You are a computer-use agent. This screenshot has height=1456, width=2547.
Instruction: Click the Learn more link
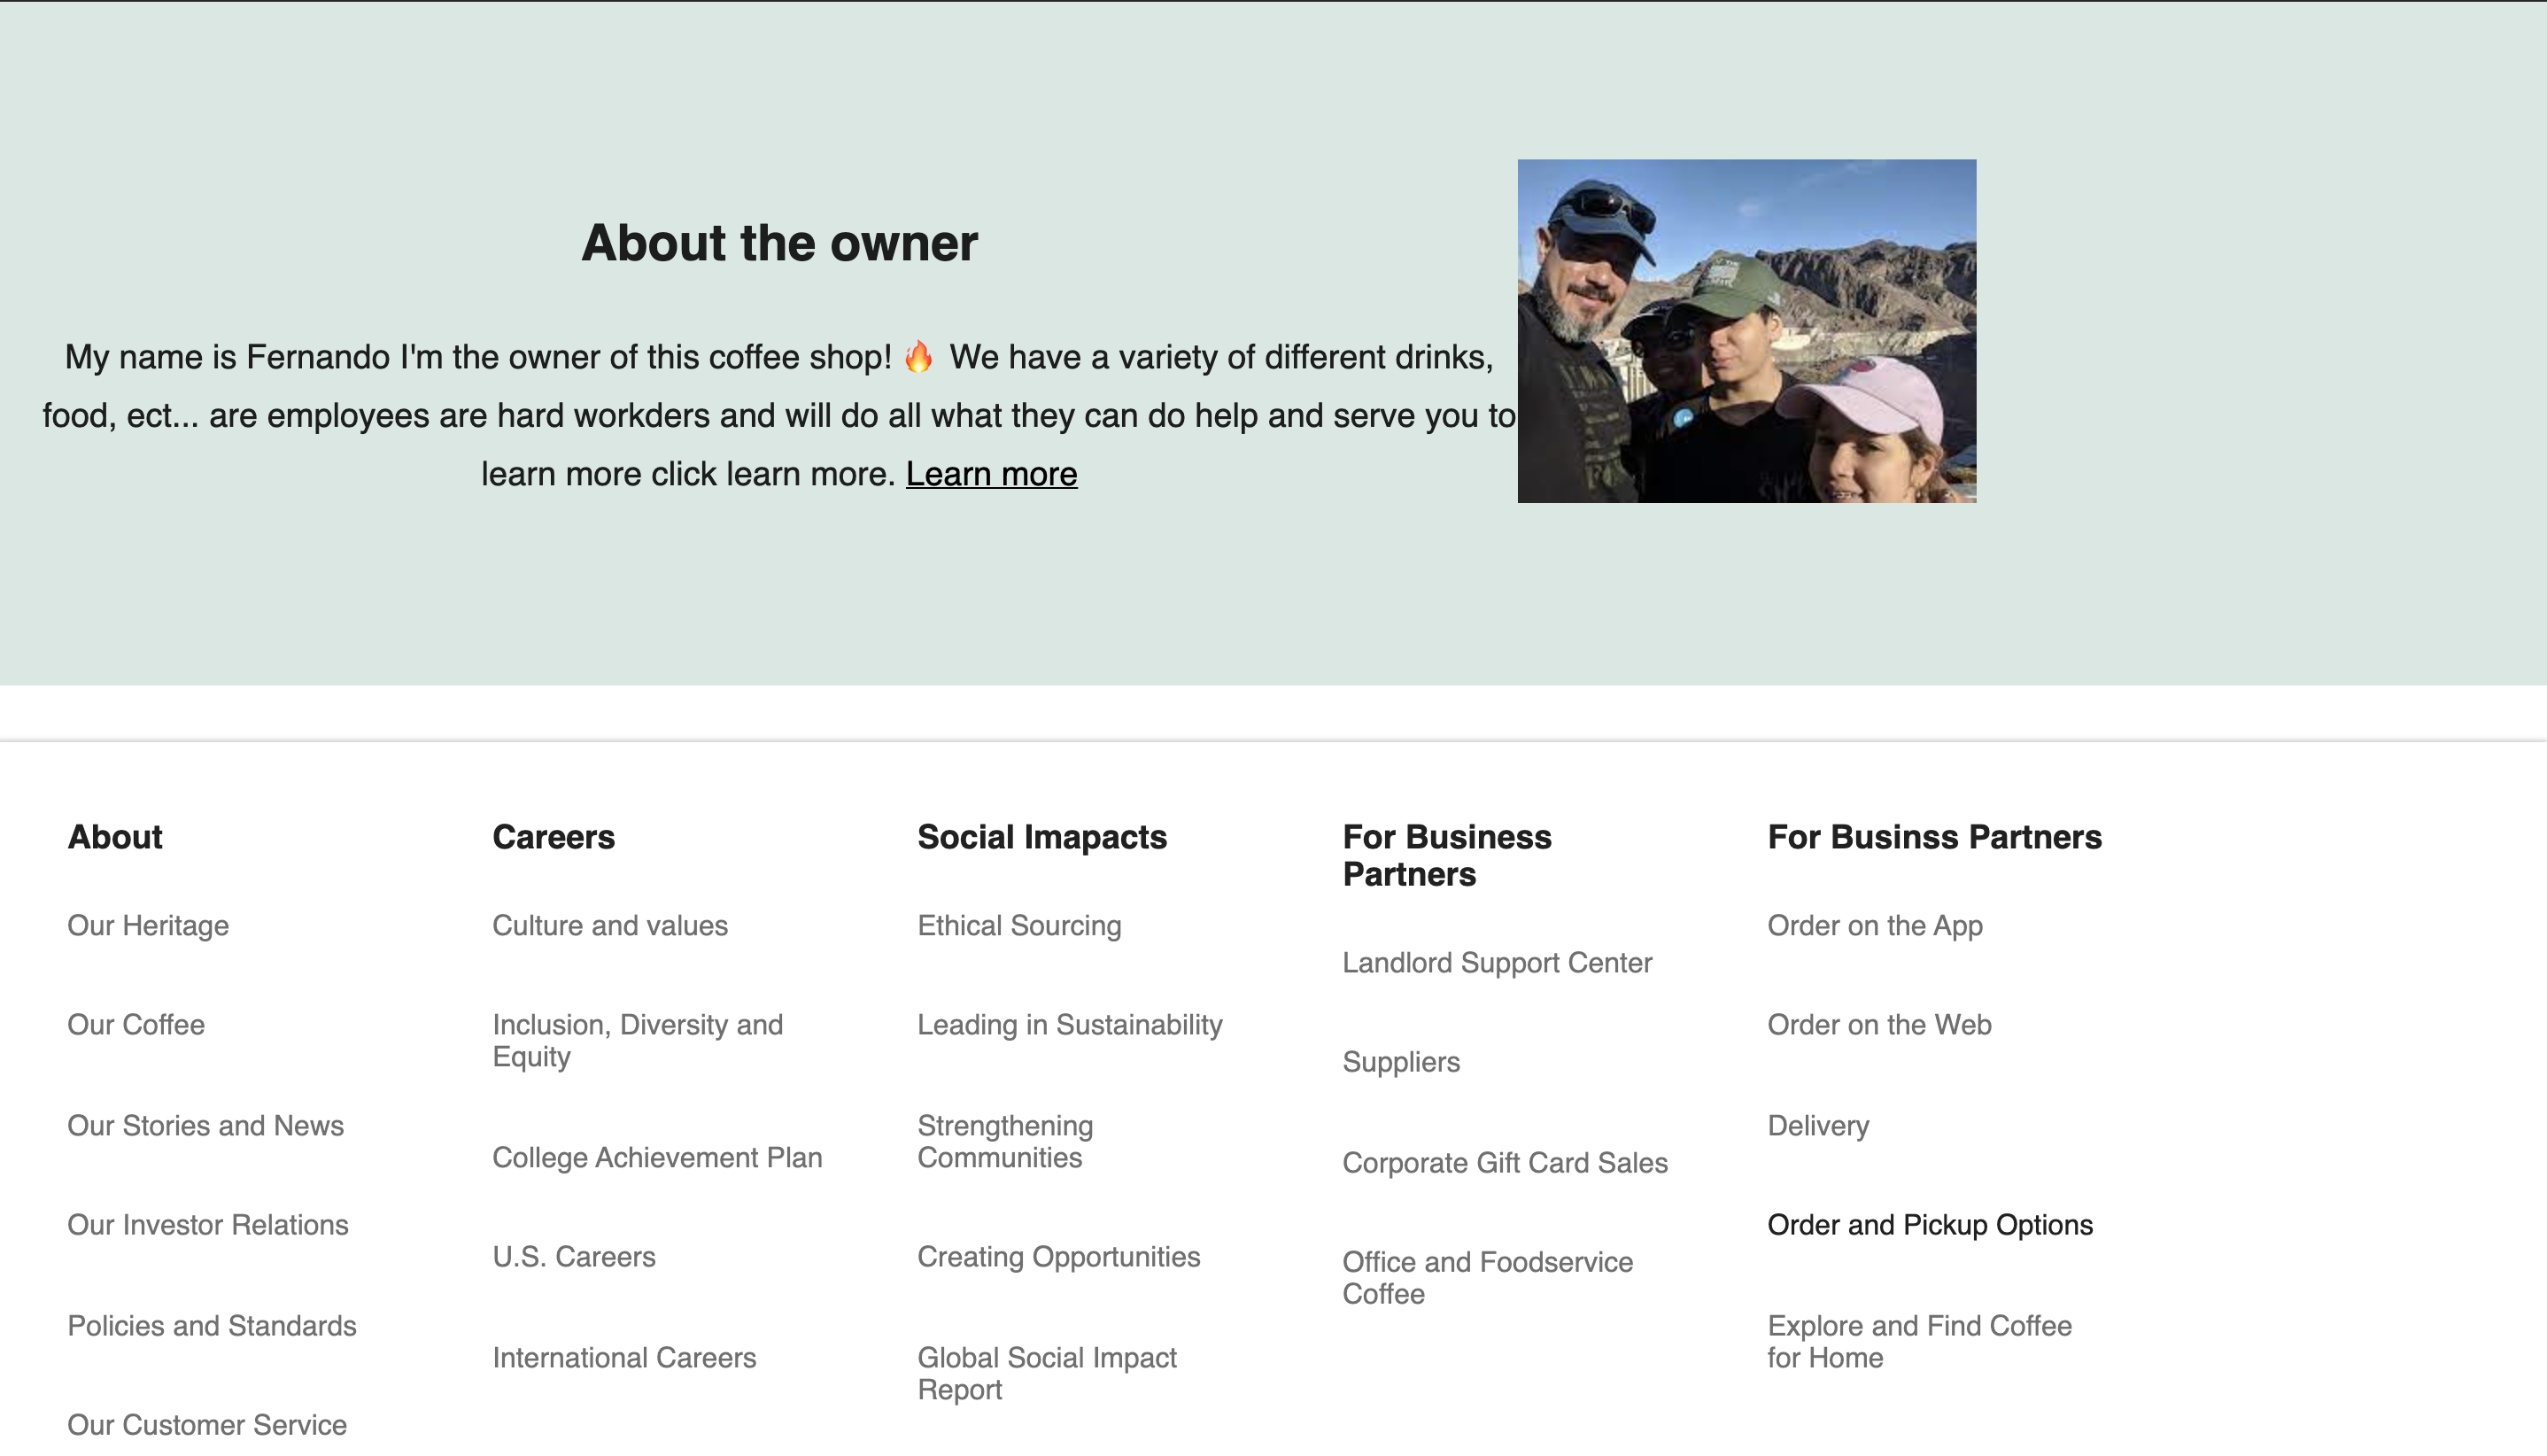(990, 474)
